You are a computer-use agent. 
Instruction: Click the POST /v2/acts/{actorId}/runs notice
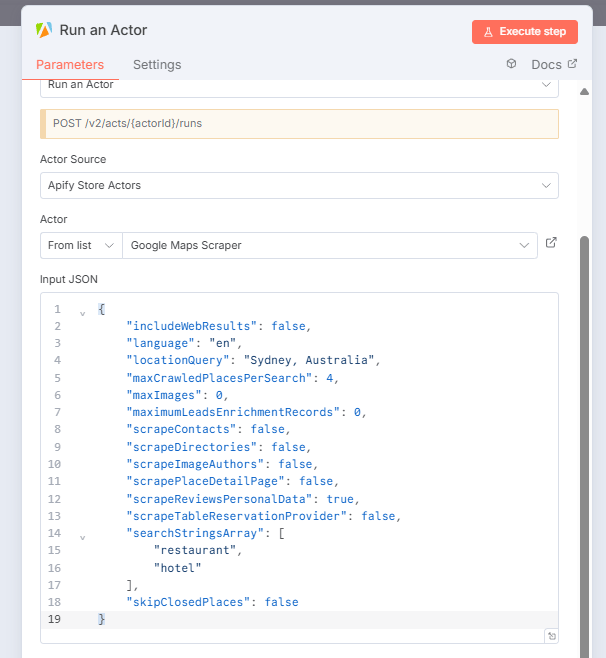299,124
